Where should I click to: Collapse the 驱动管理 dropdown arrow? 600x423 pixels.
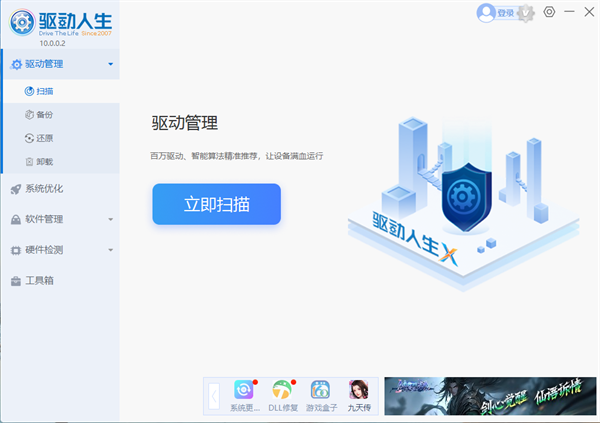[x=111, y=64]
